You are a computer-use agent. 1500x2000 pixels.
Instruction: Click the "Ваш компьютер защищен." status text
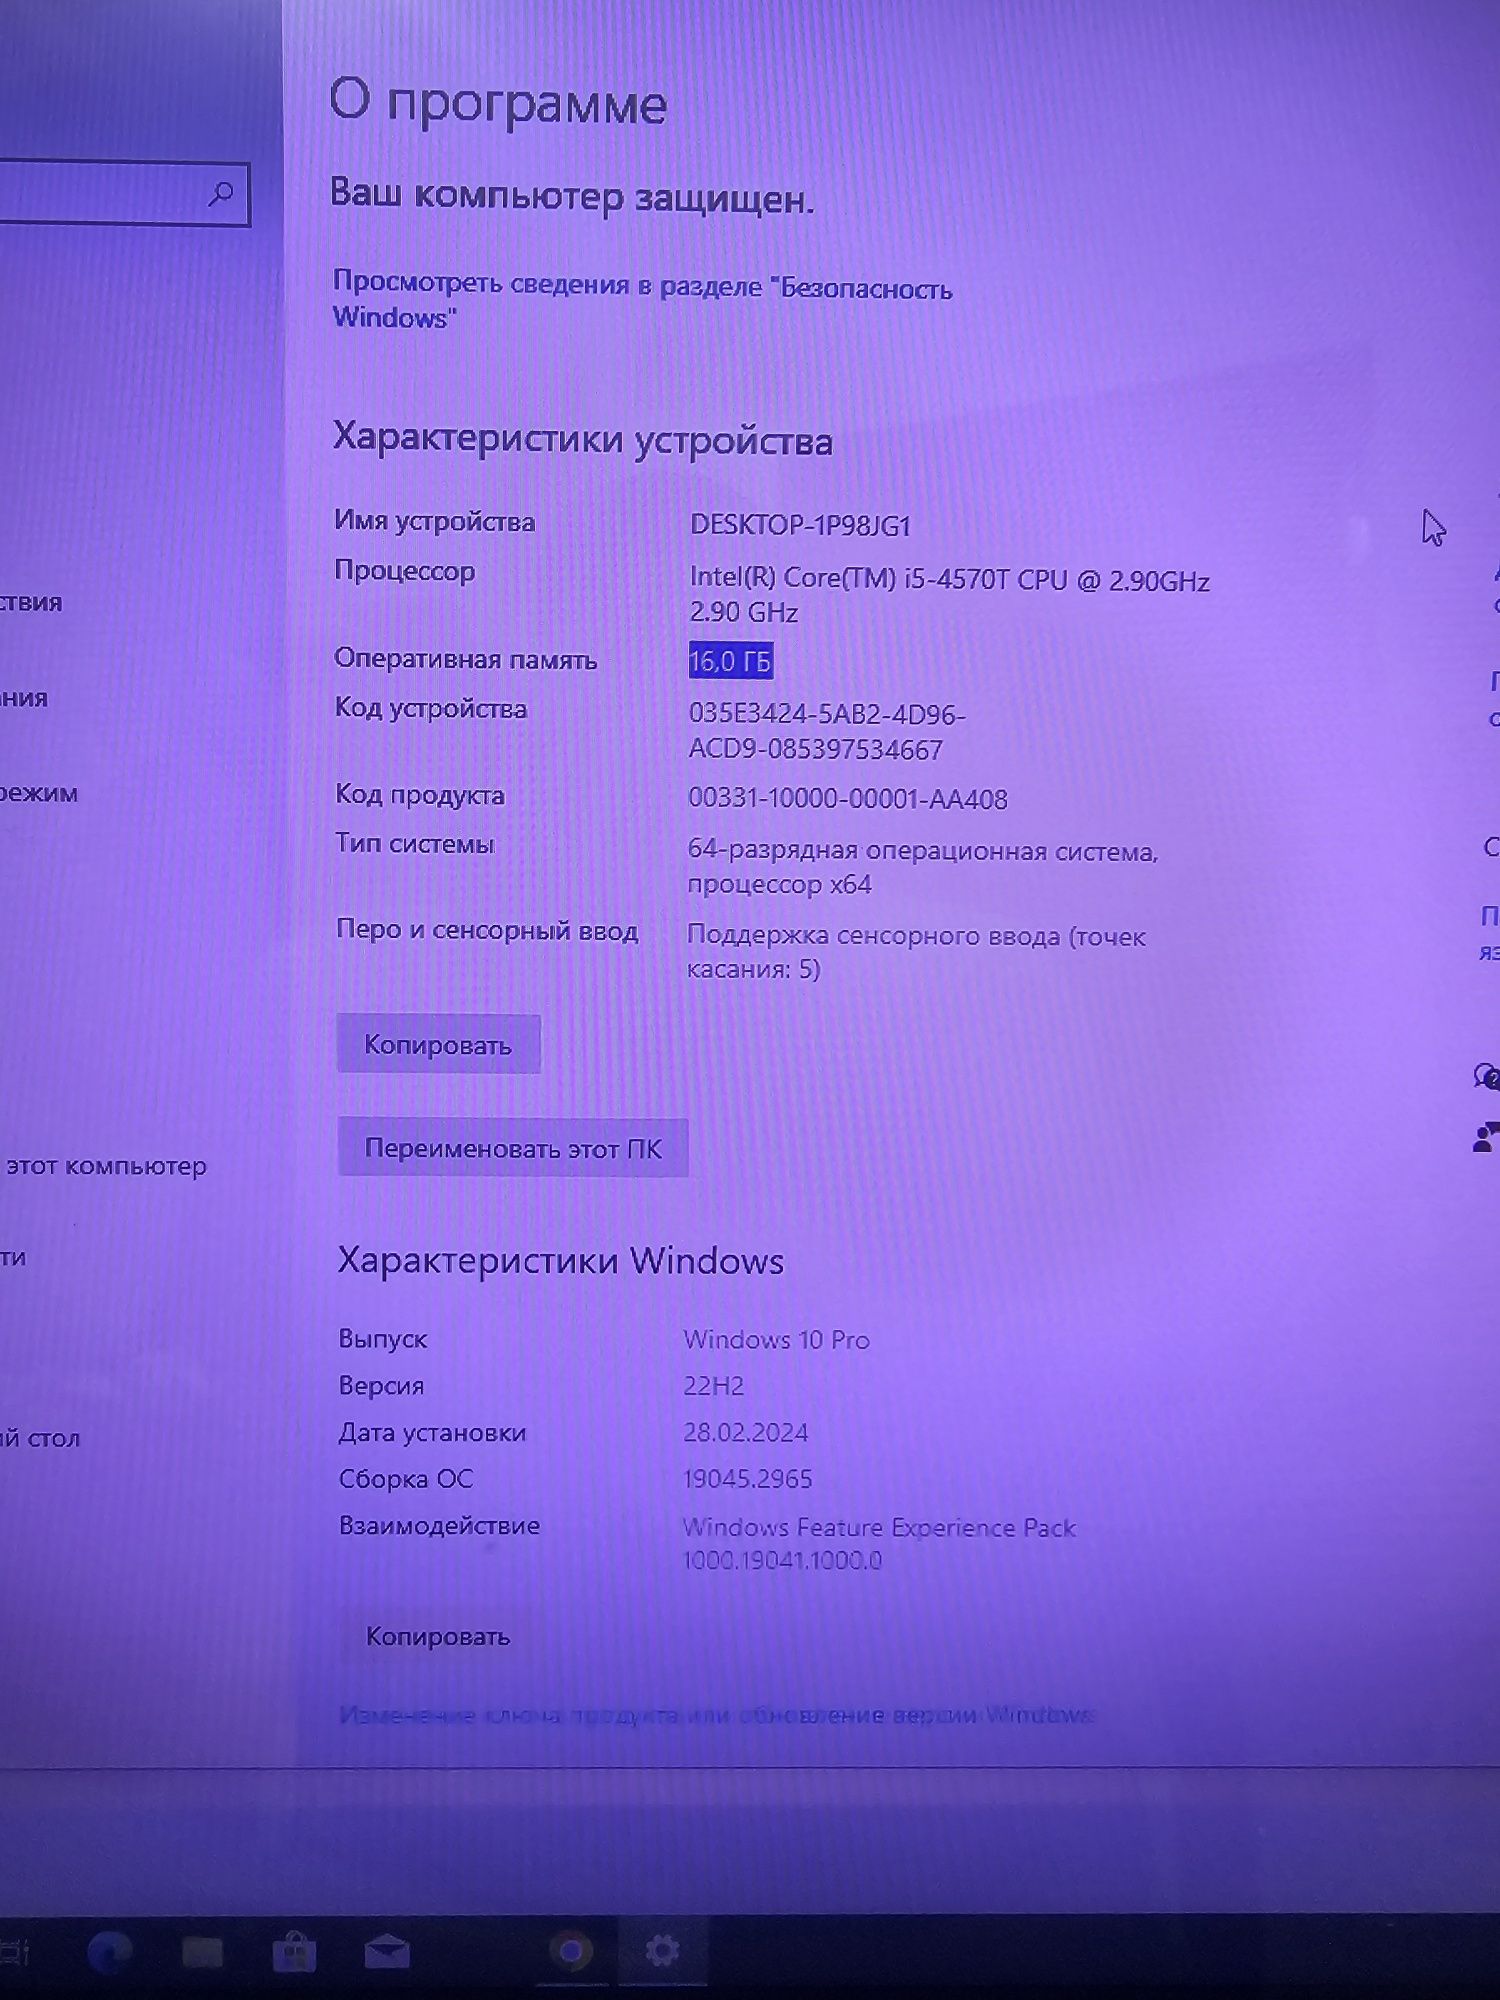(572, 195)
